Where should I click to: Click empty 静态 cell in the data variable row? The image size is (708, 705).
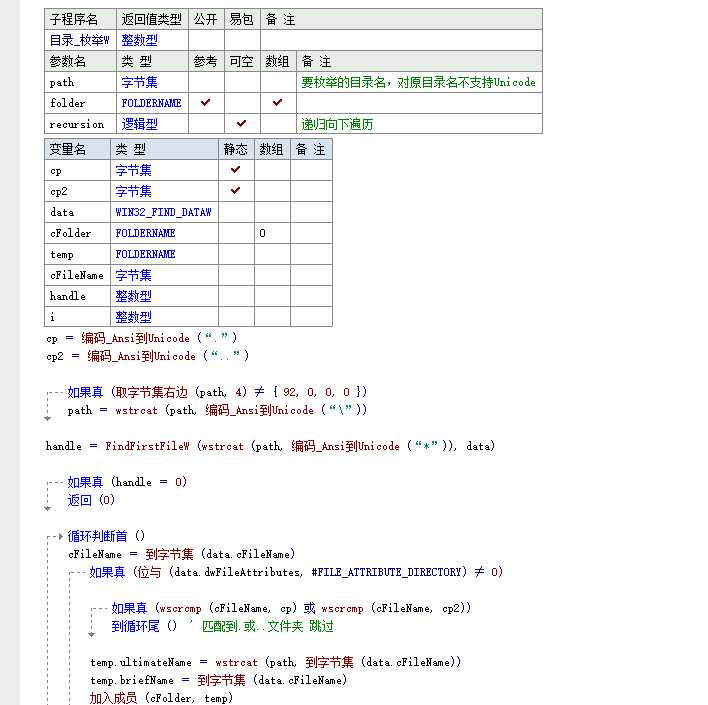(237, 212)
